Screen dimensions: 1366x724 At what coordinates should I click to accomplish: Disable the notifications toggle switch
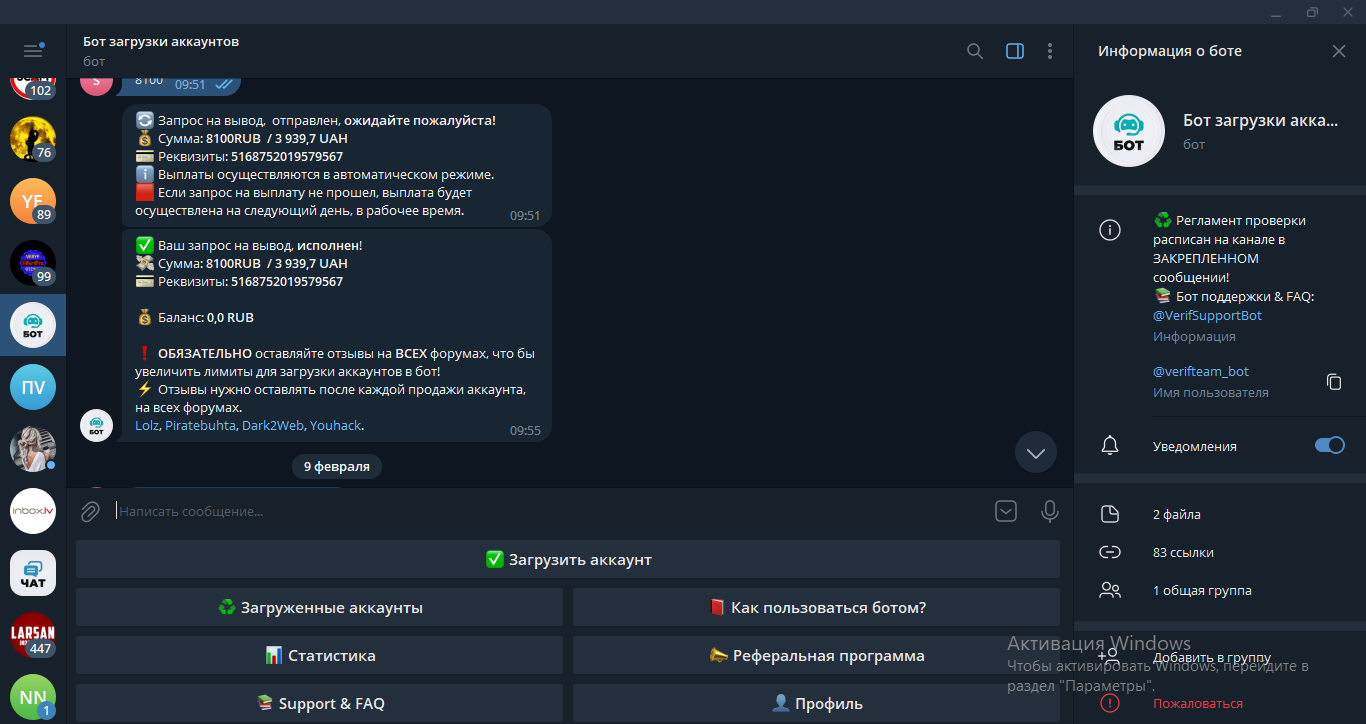[x=1329, y=446]
